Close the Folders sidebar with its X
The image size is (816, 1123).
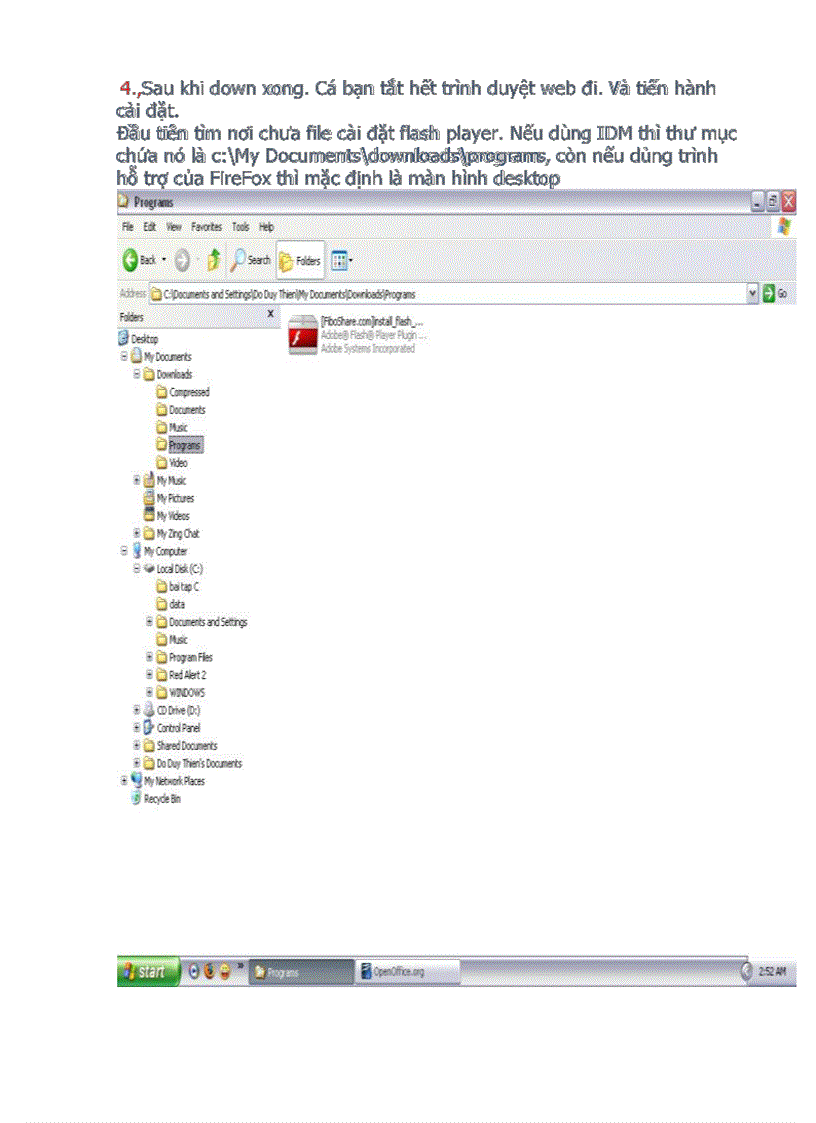click(x=270, y=316)
